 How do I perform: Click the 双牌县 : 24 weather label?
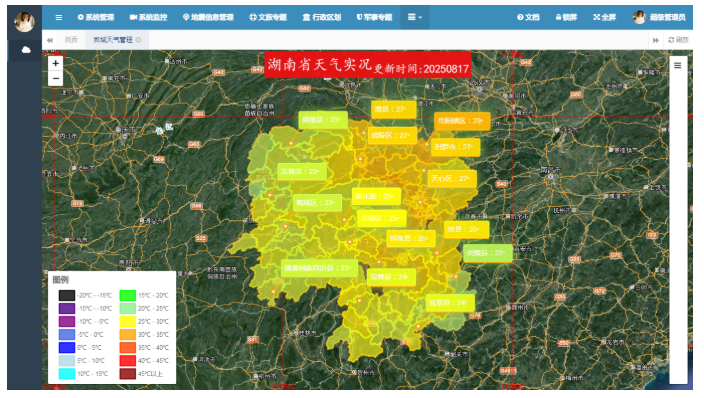coord(391,277)
